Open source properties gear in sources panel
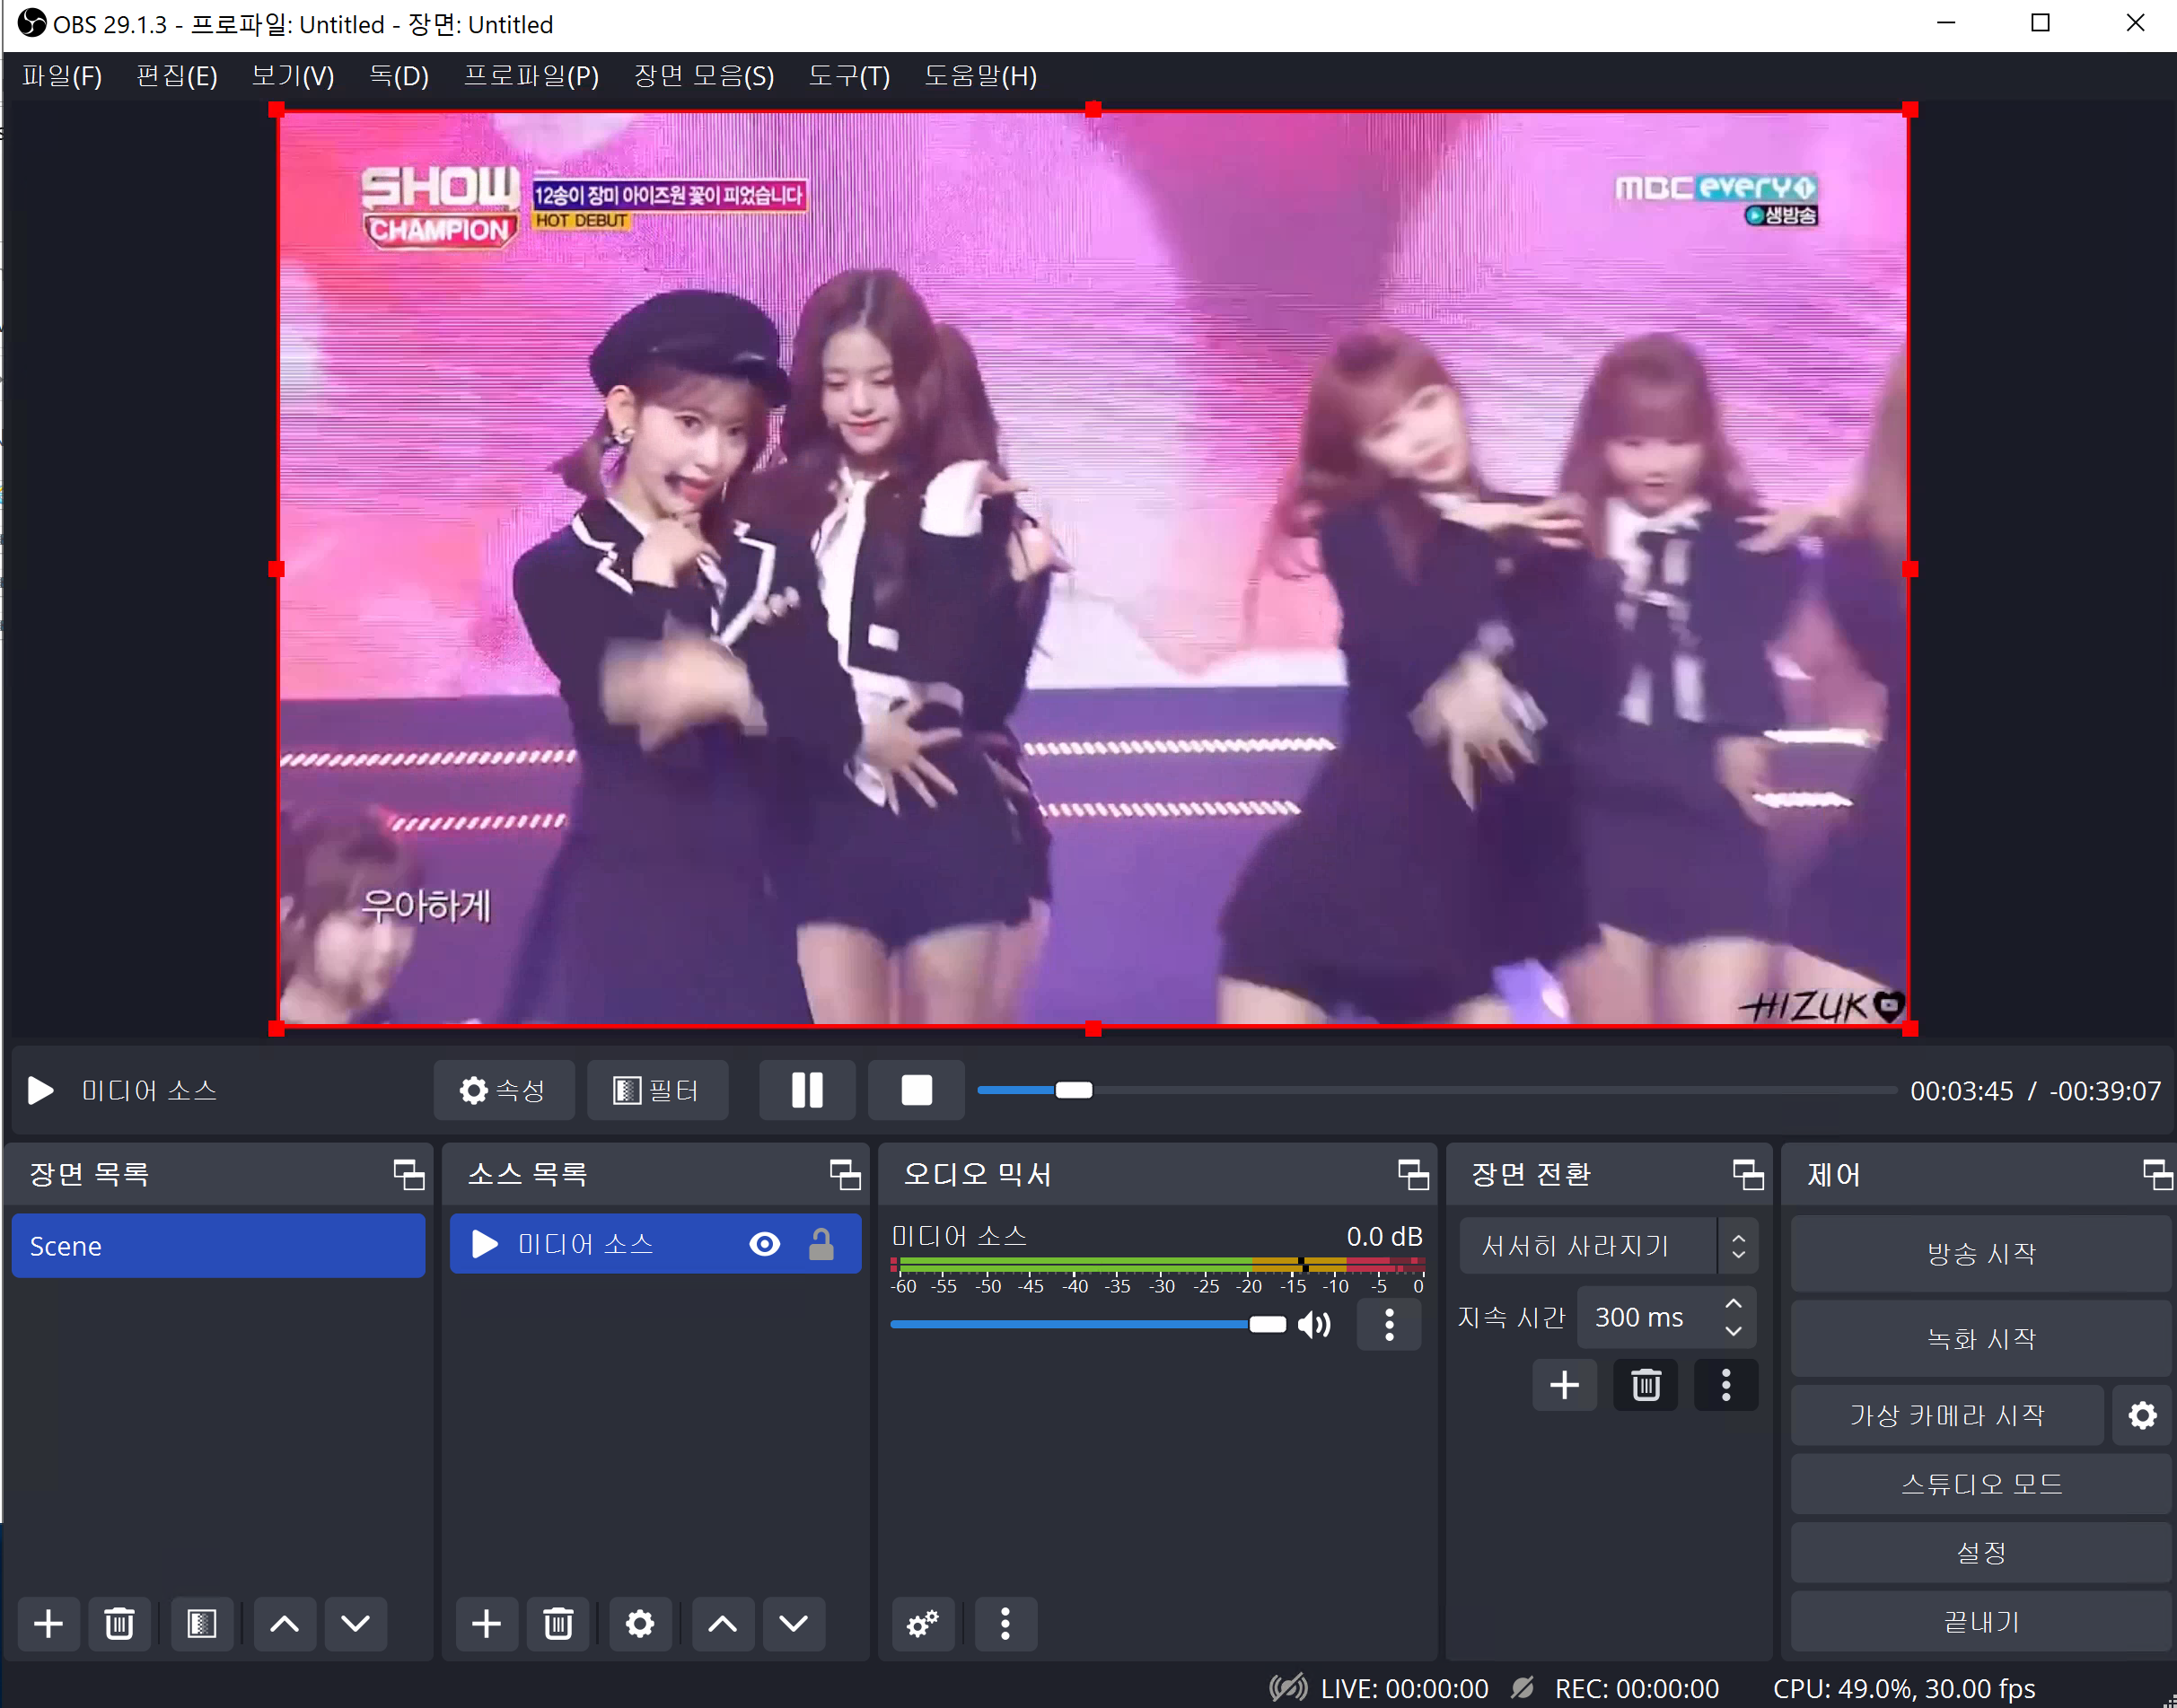This screenshot has height=1708, width=2177. [640, 1624]
